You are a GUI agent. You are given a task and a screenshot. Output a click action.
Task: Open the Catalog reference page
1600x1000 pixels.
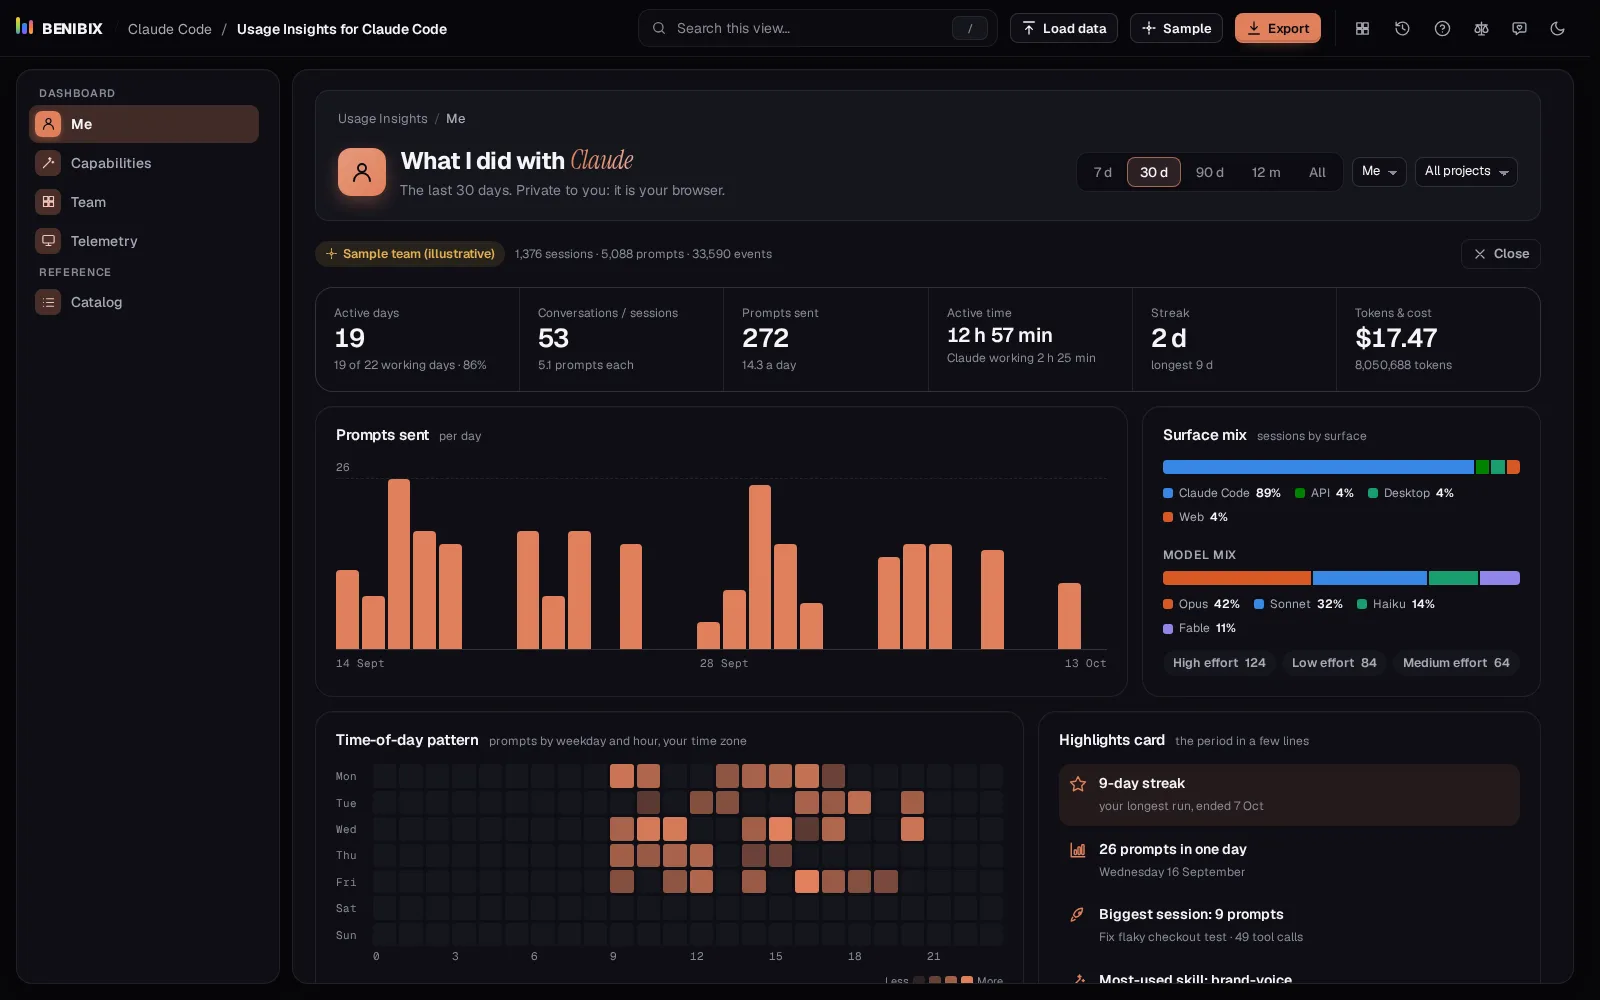click(x=144, y=302)
